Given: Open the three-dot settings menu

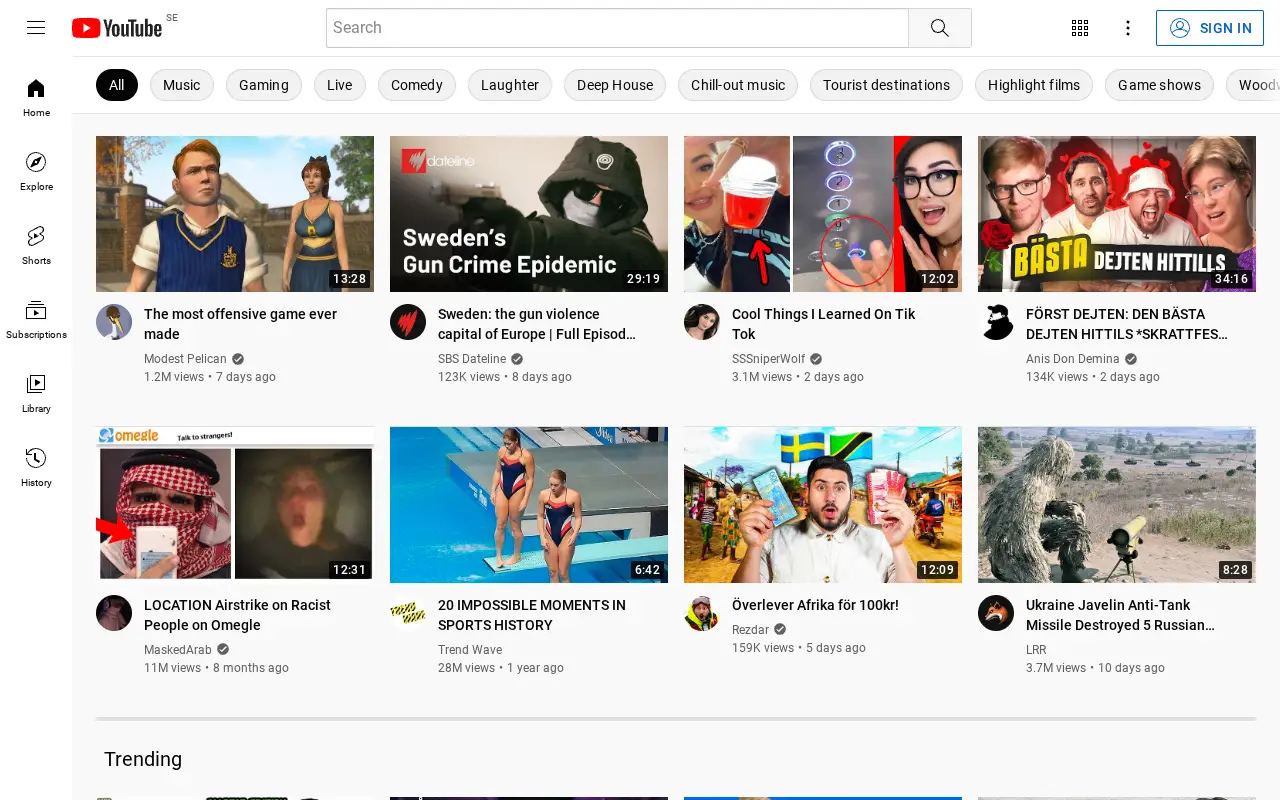Looking at the screenshot, I should tap(1128, 28).
